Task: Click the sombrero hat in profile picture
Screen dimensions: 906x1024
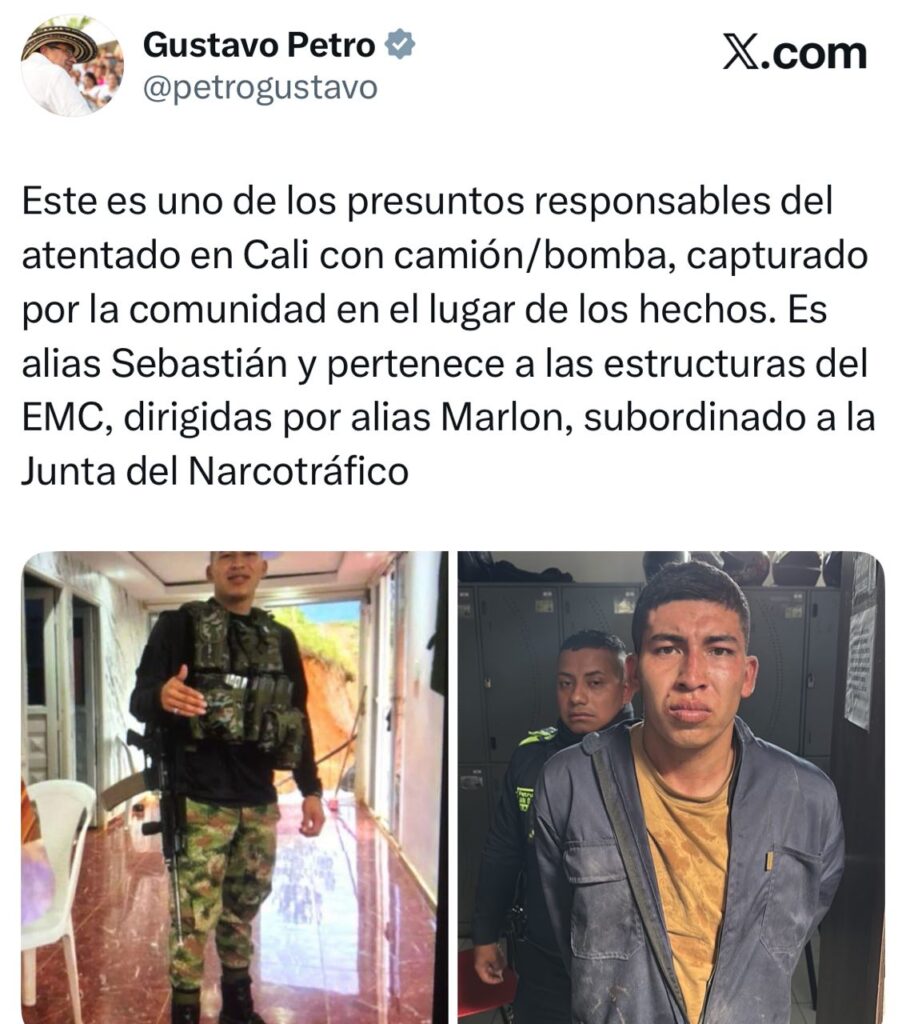Action: tap(61, 41)
